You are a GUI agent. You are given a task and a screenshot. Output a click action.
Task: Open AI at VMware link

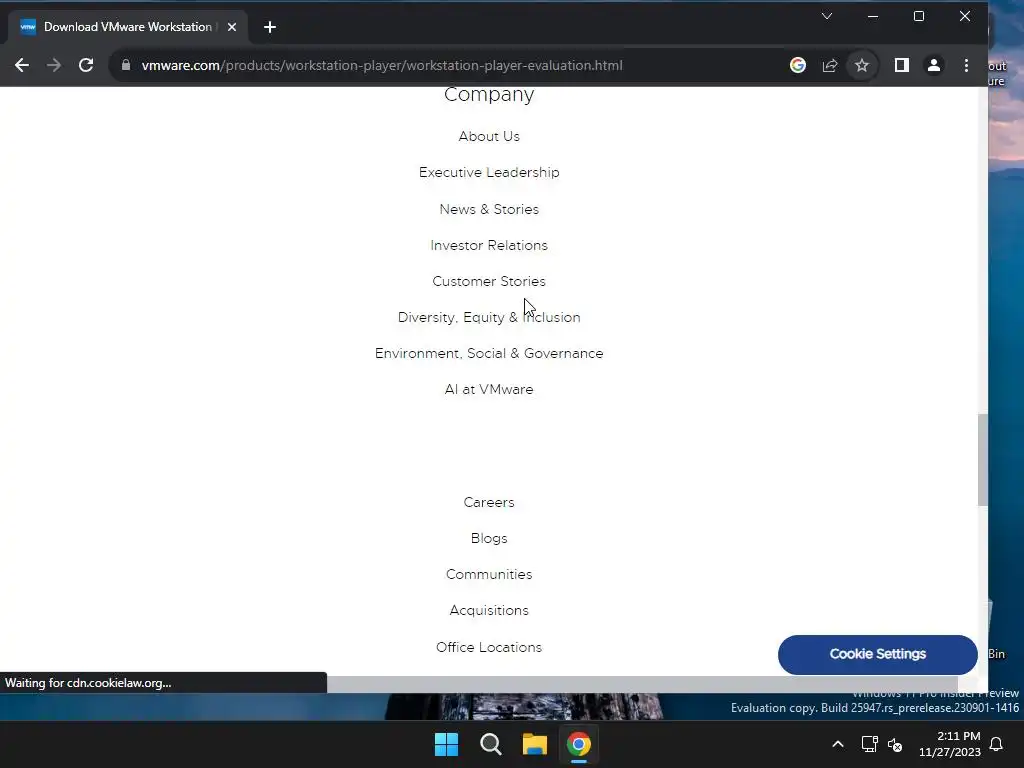point(489,389)
